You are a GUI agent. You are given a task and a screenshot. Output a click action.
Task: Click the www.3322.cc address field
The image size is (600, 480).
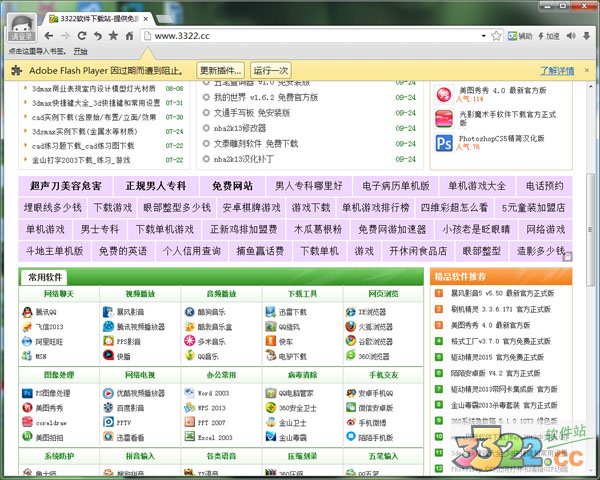(x=310, y=36)
